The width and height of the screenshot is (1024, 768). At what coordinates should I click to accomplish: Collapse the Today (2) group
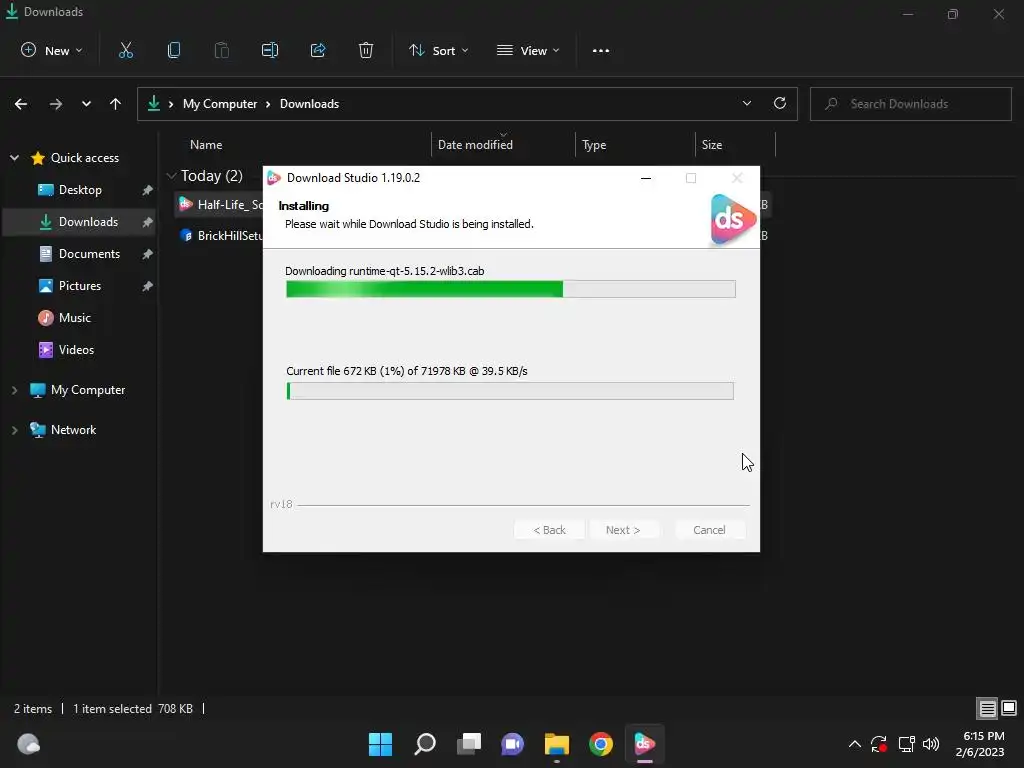[x=171, y=176]
